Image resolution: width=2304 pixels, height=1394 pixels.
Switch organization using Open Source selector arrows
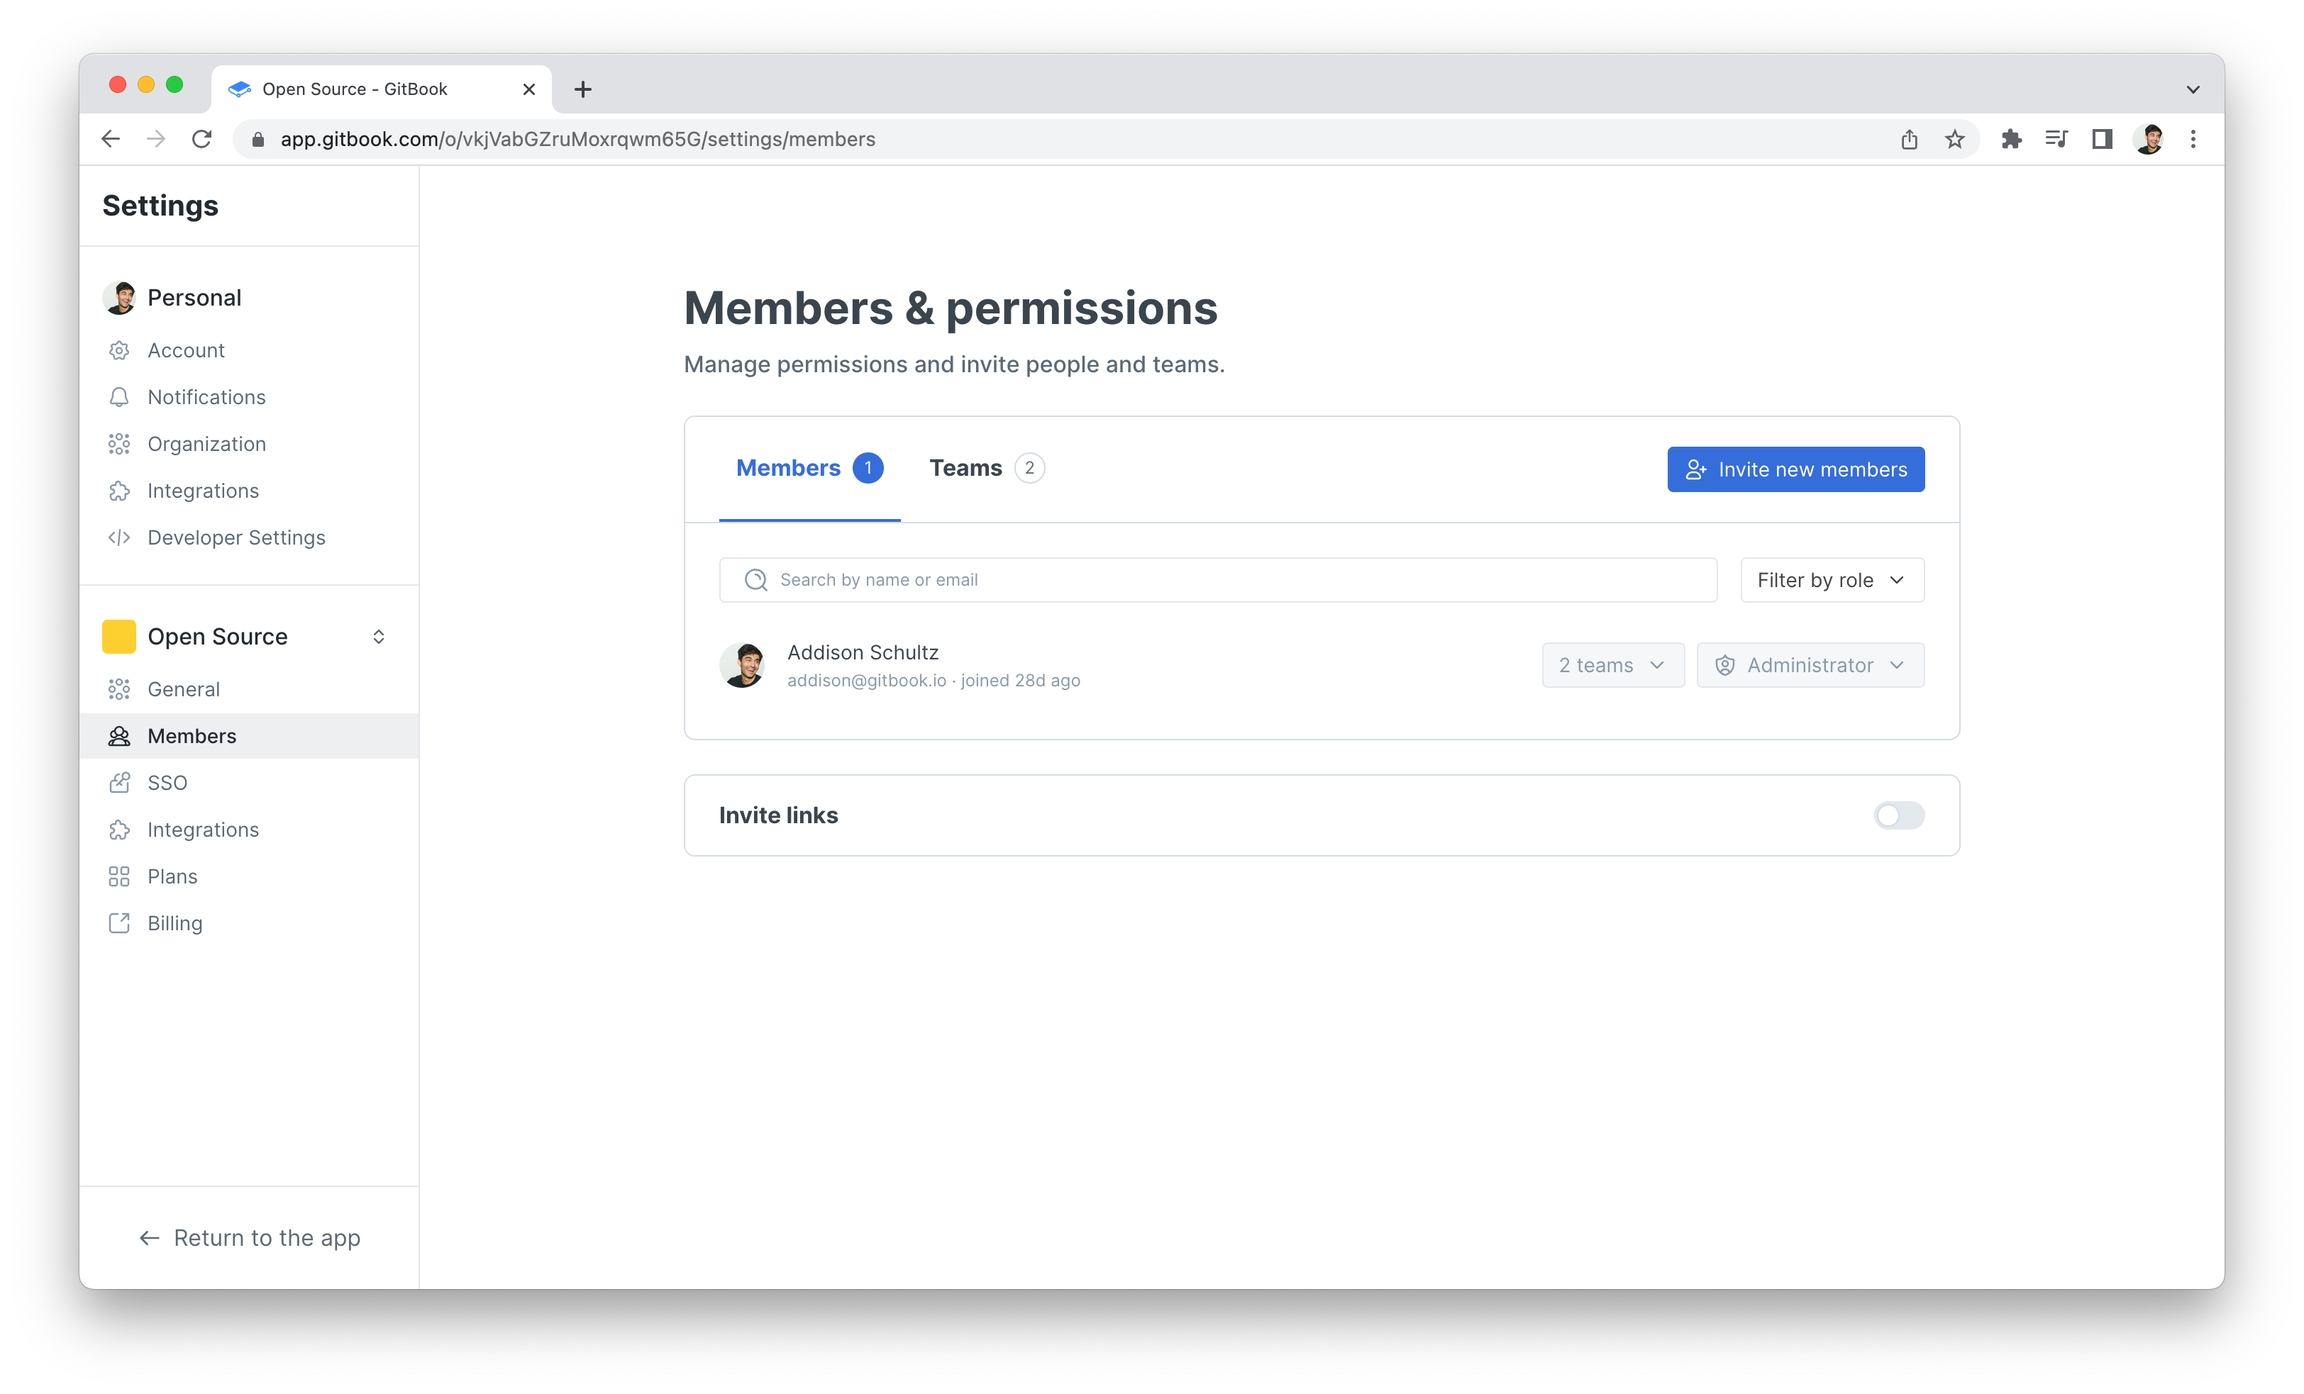pos(378,637)
